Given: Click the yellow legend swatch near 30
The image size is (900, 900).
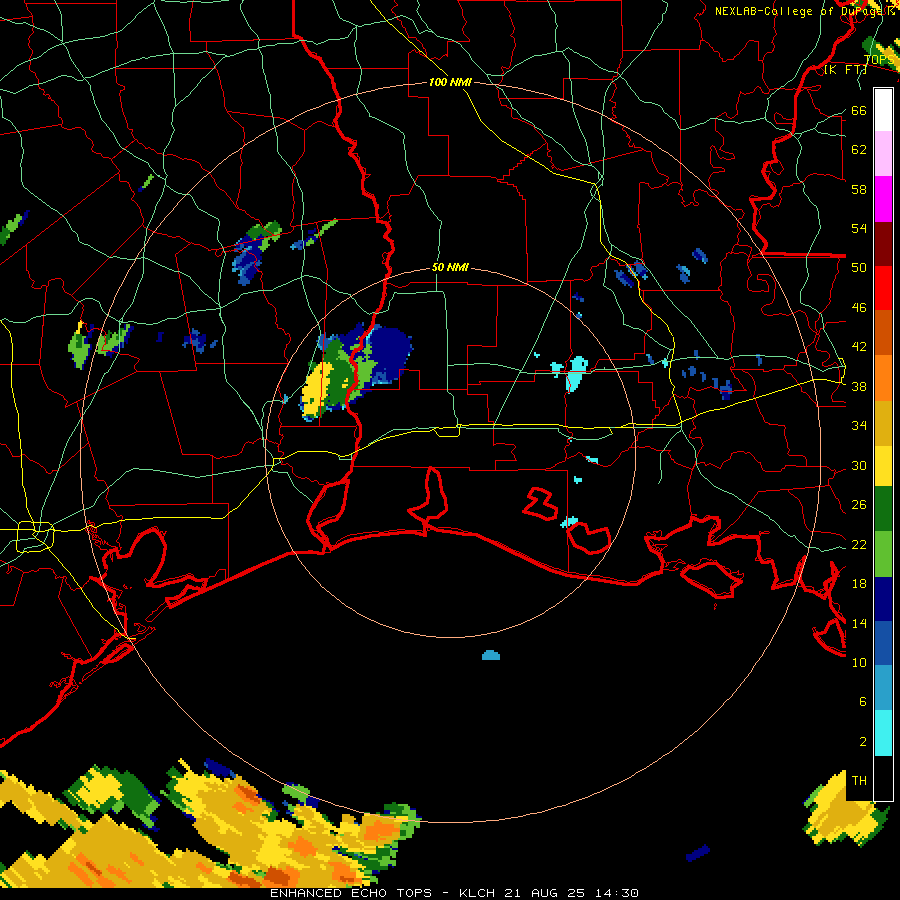Looking at the screenshot, I should (883, 466).
